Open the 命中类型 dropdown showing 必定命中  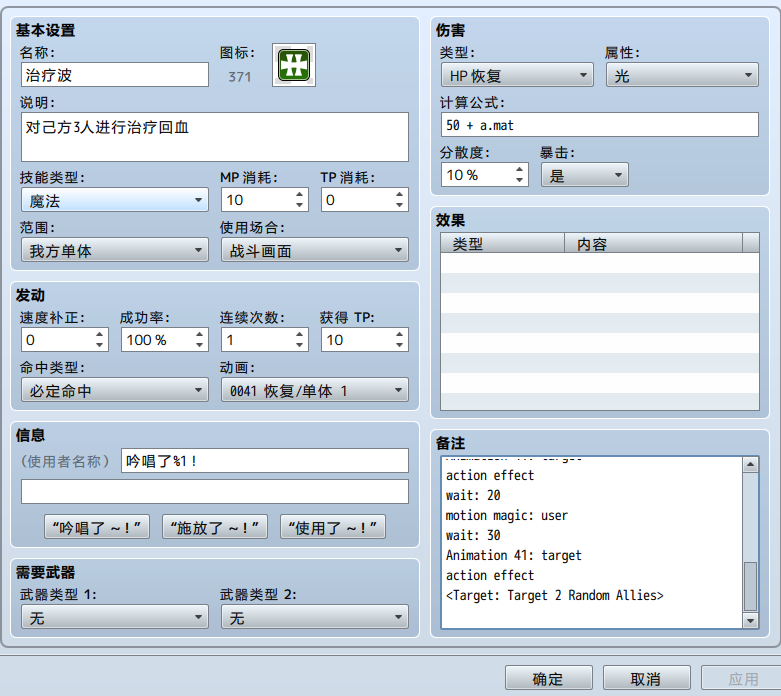(115, 390)
